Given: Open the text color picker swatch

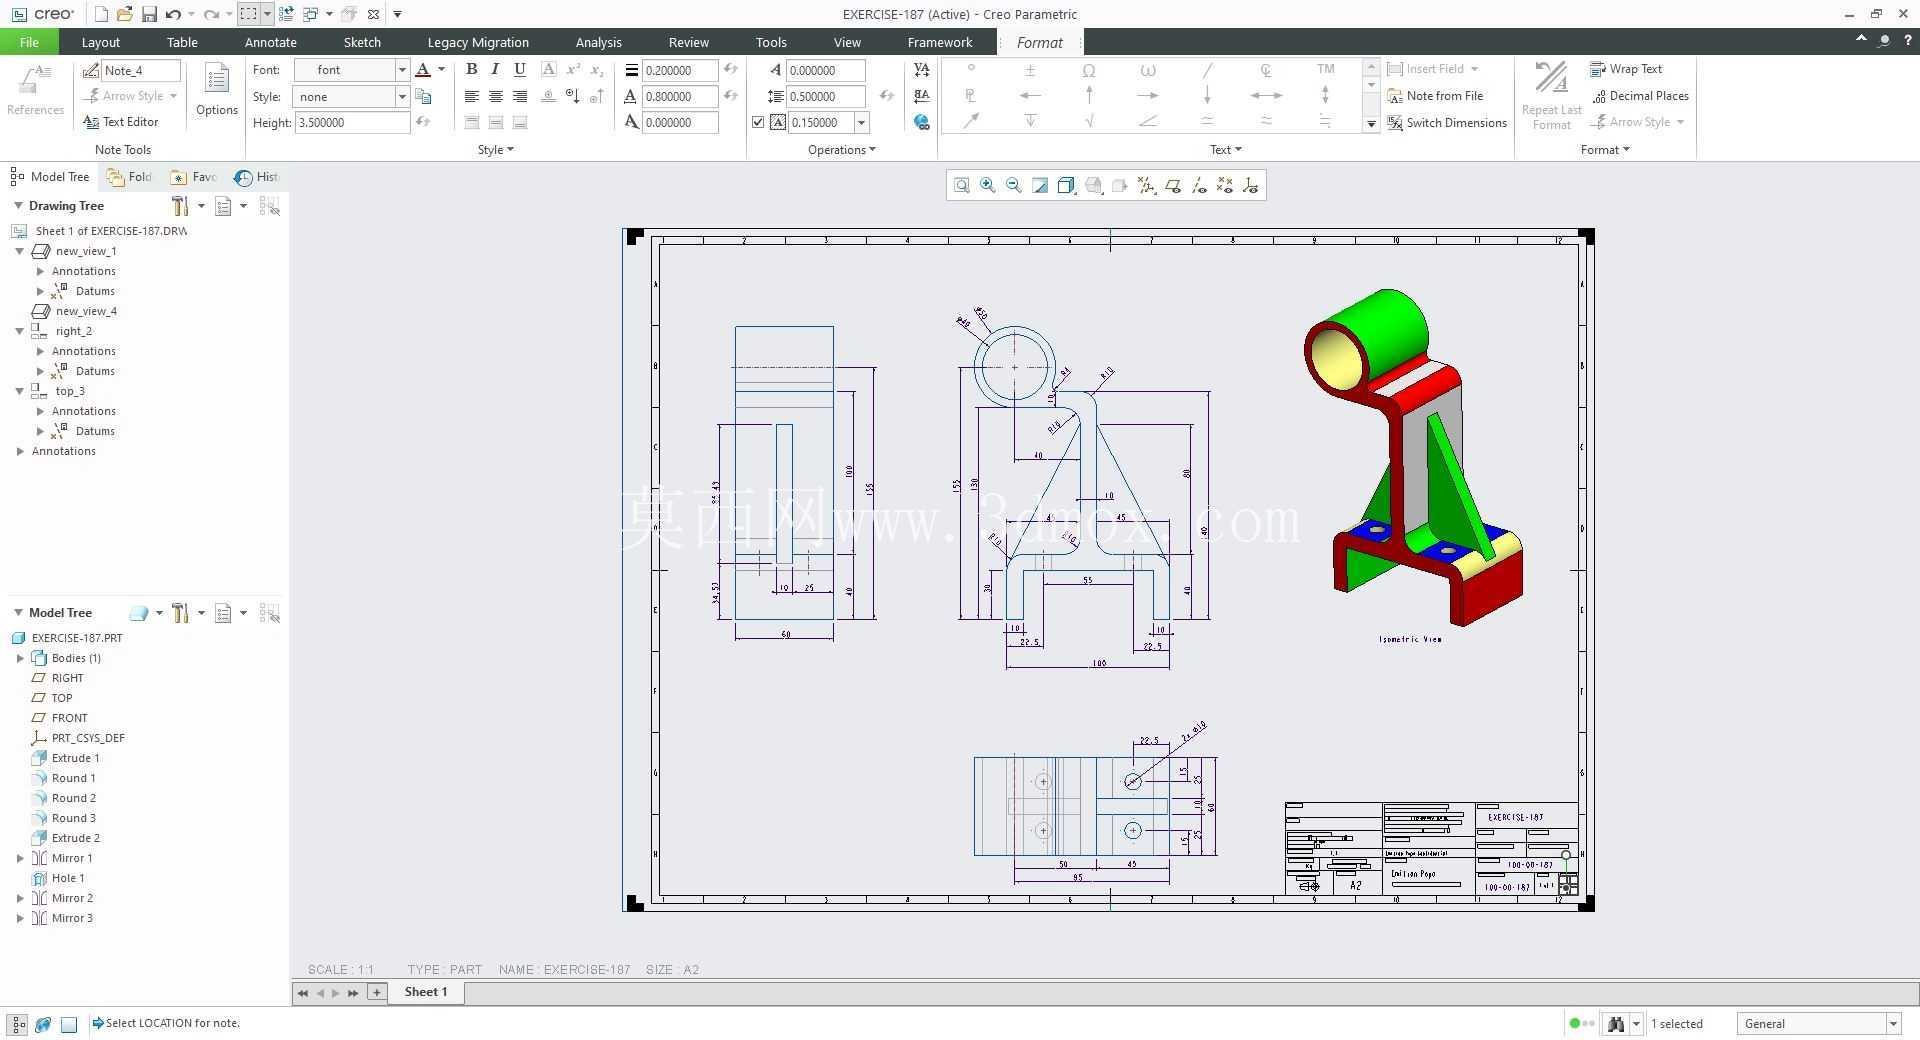Looking at the screenshot, I should 423,69.
